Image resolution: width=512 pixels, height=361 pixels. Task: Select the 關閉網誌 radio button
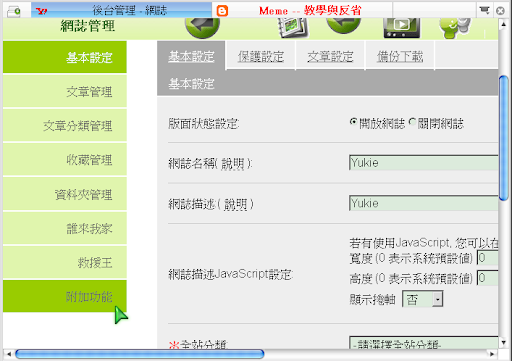click(412, 122)
